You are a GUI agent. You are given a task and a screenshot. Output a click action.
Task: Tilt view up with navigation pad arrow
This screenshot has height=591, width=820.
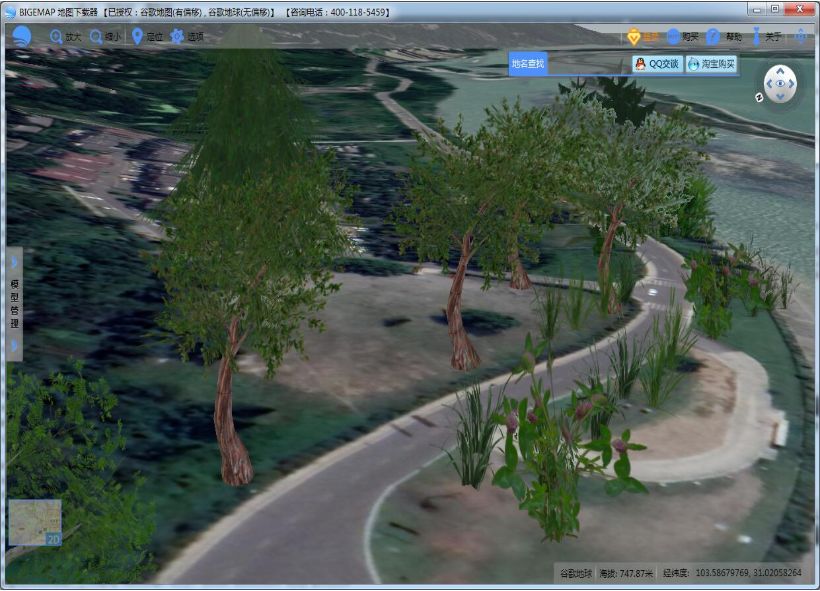[781, 71]
